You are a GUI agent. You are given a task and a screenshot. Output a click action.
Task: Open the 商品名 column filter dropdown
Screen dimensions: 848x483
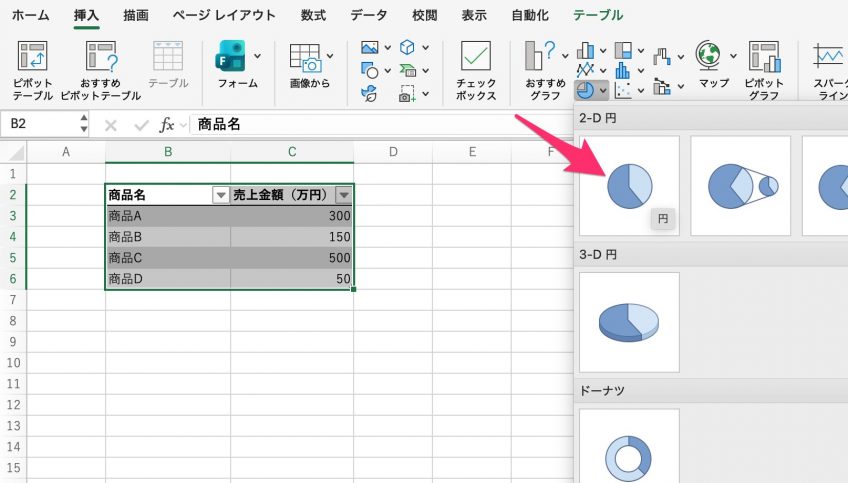tap(221, 196)
